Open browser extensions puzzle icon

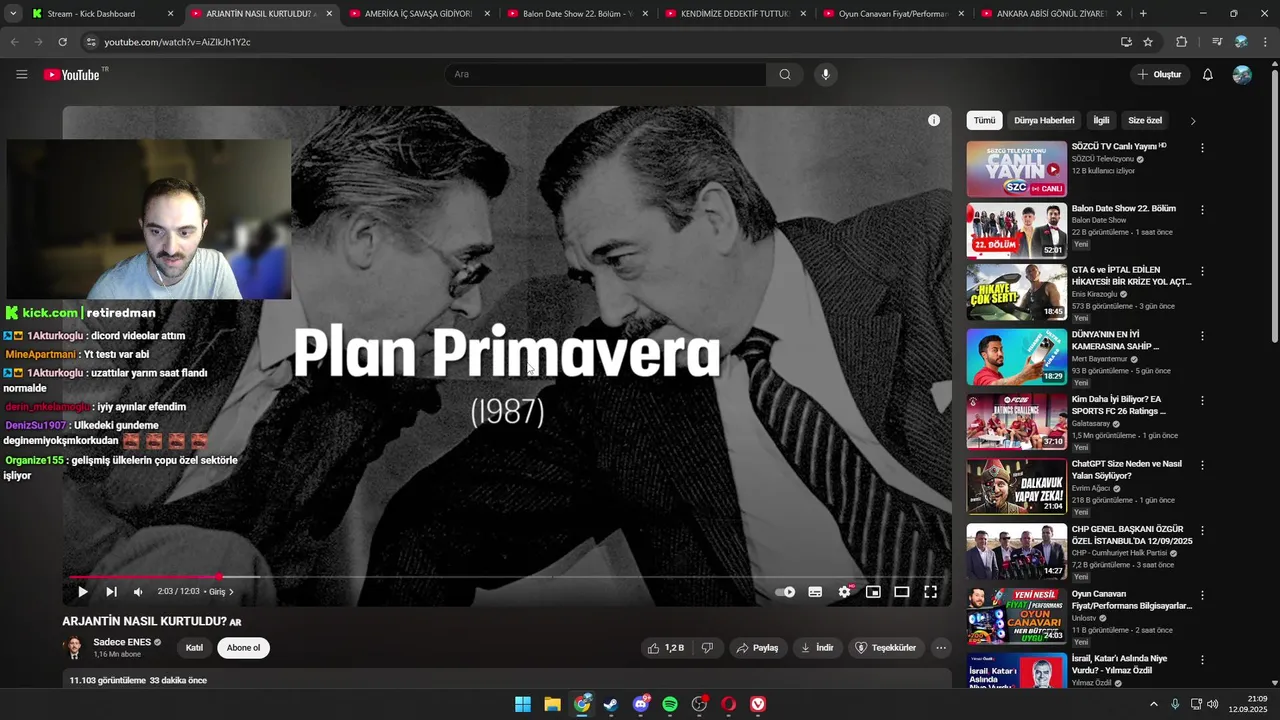coord(1181,42)
